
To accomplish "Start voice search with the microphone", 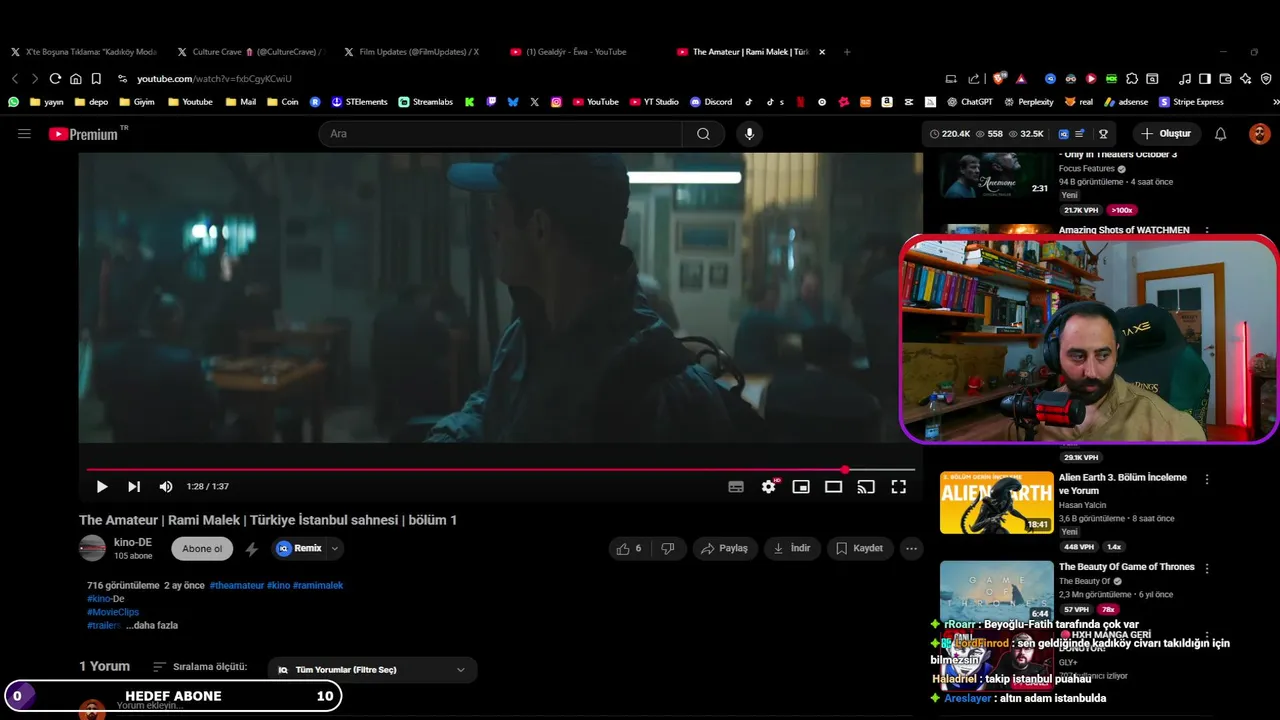I will coord(749,134).
